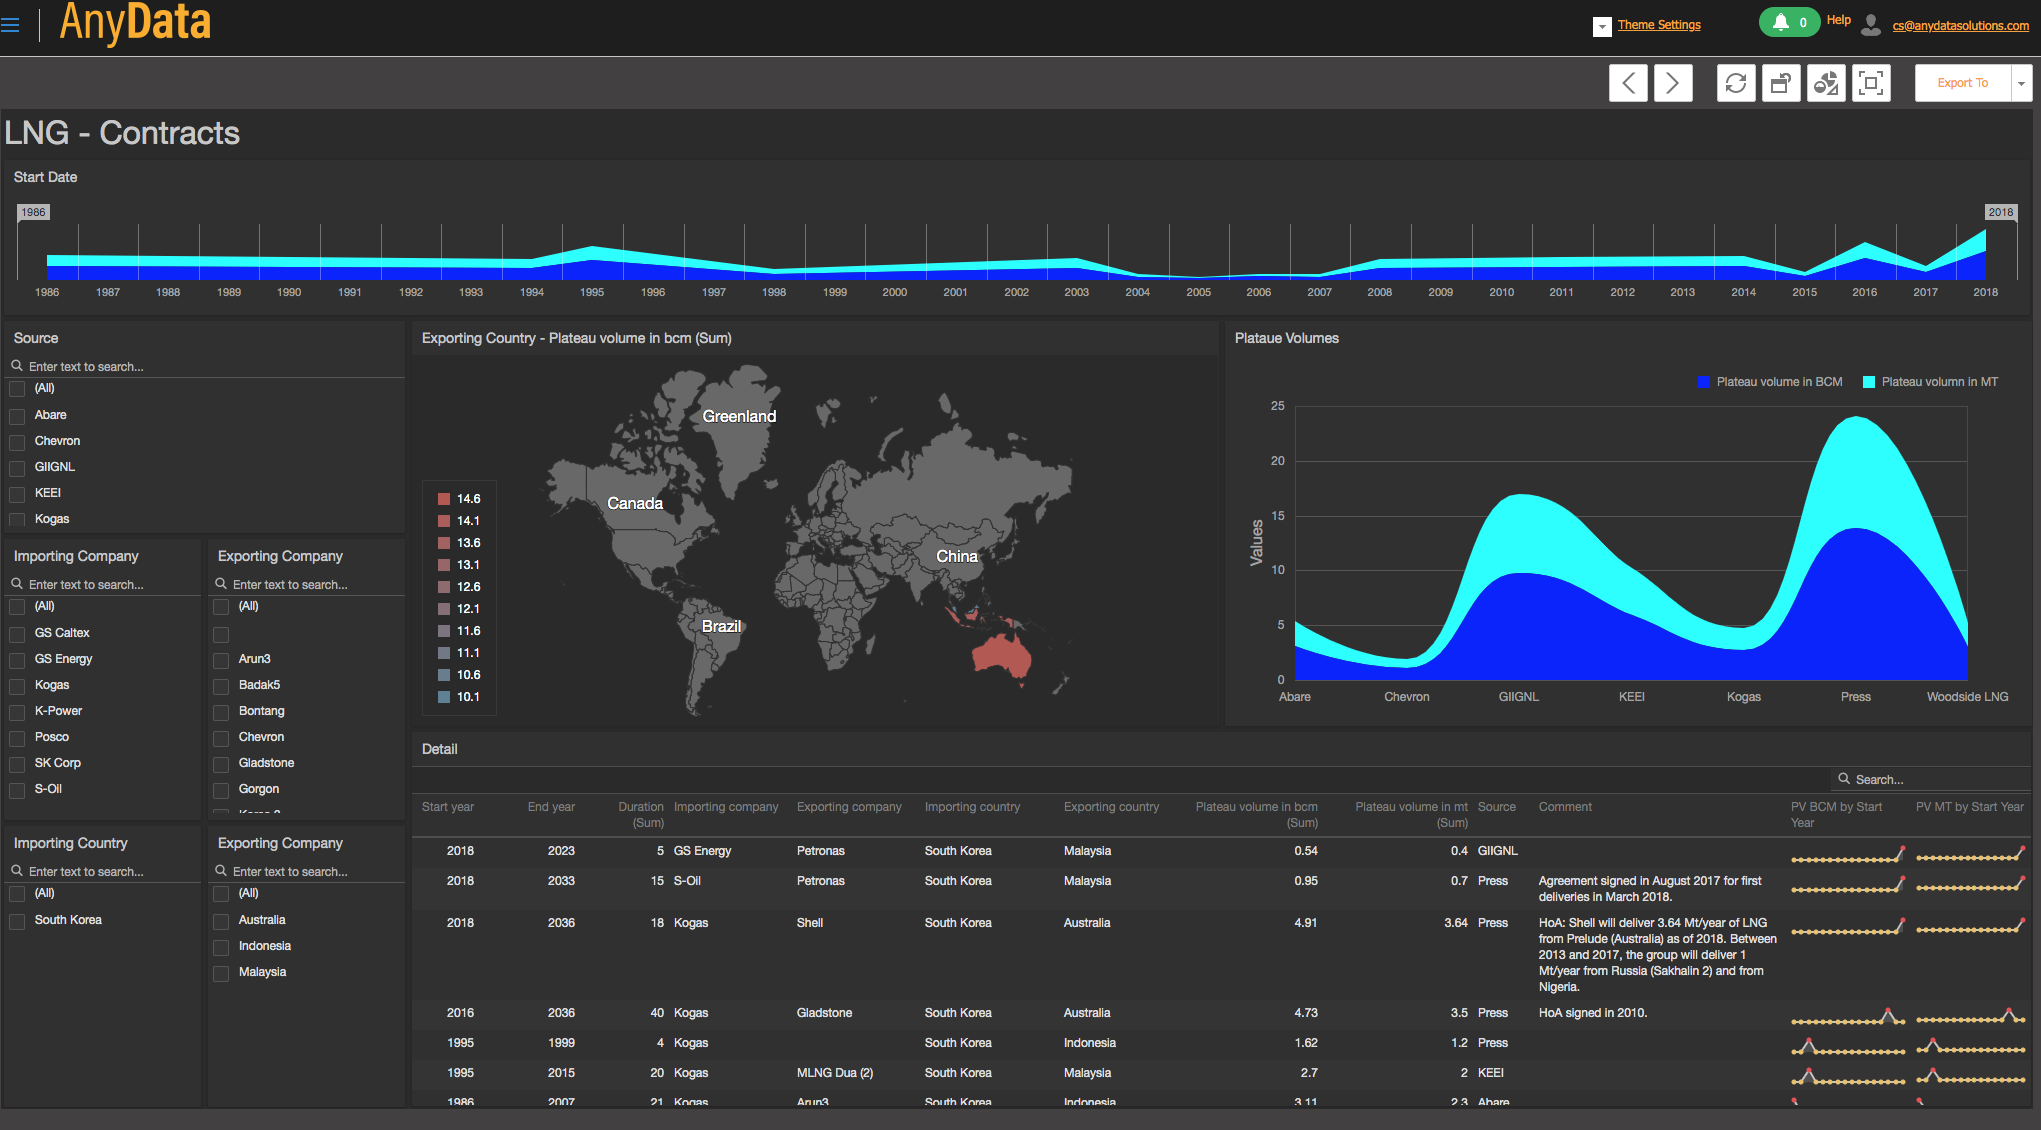The image size is (2041, 1130).
Task: Check Gladstone exporting company checkbox
Action: 221,764
